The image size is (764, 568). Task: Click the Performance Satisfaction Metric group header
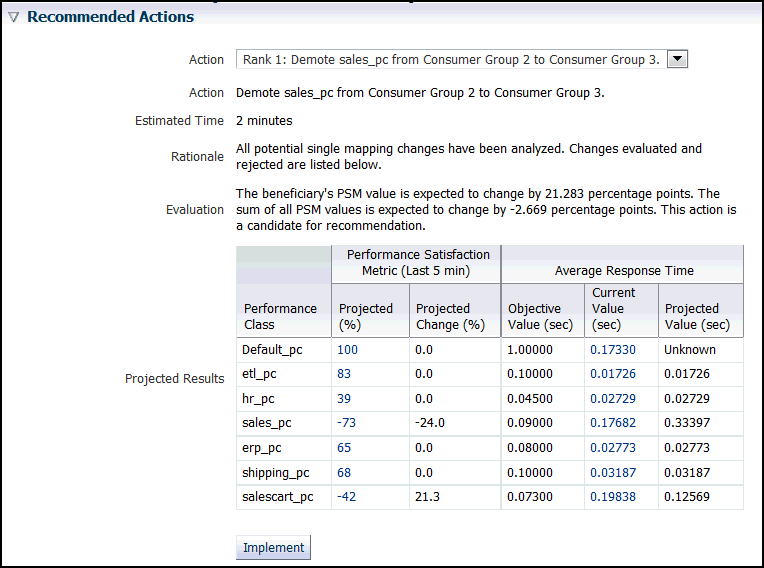tap(416, 265)
